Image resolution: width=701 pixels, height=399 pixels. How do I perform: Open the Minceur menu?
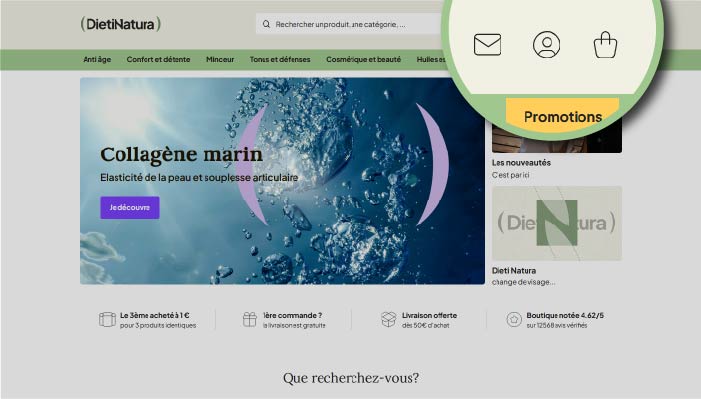tap(220, 59)
